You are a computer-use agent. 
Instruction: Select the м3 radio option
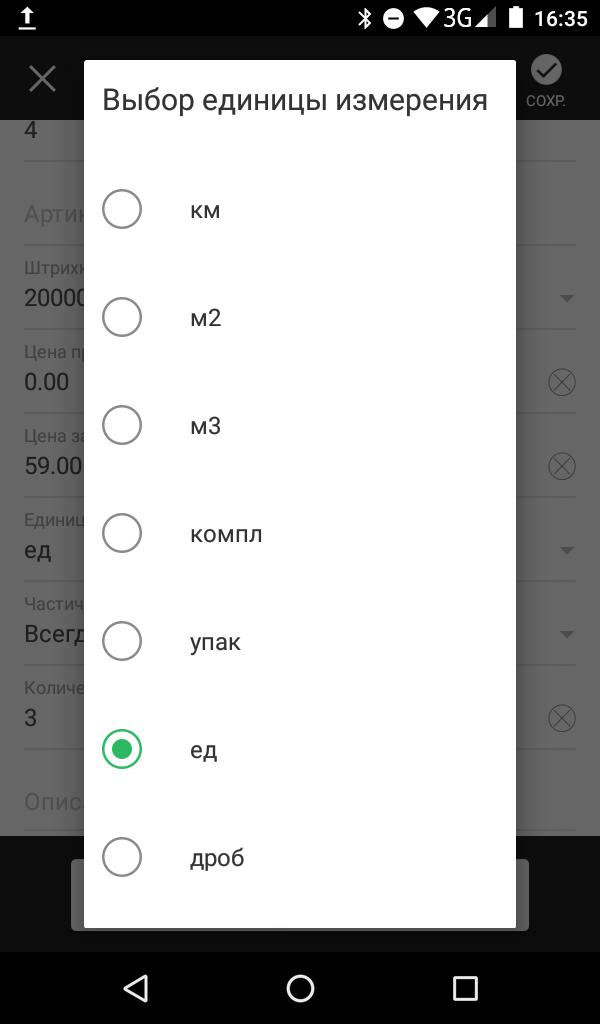122,424
